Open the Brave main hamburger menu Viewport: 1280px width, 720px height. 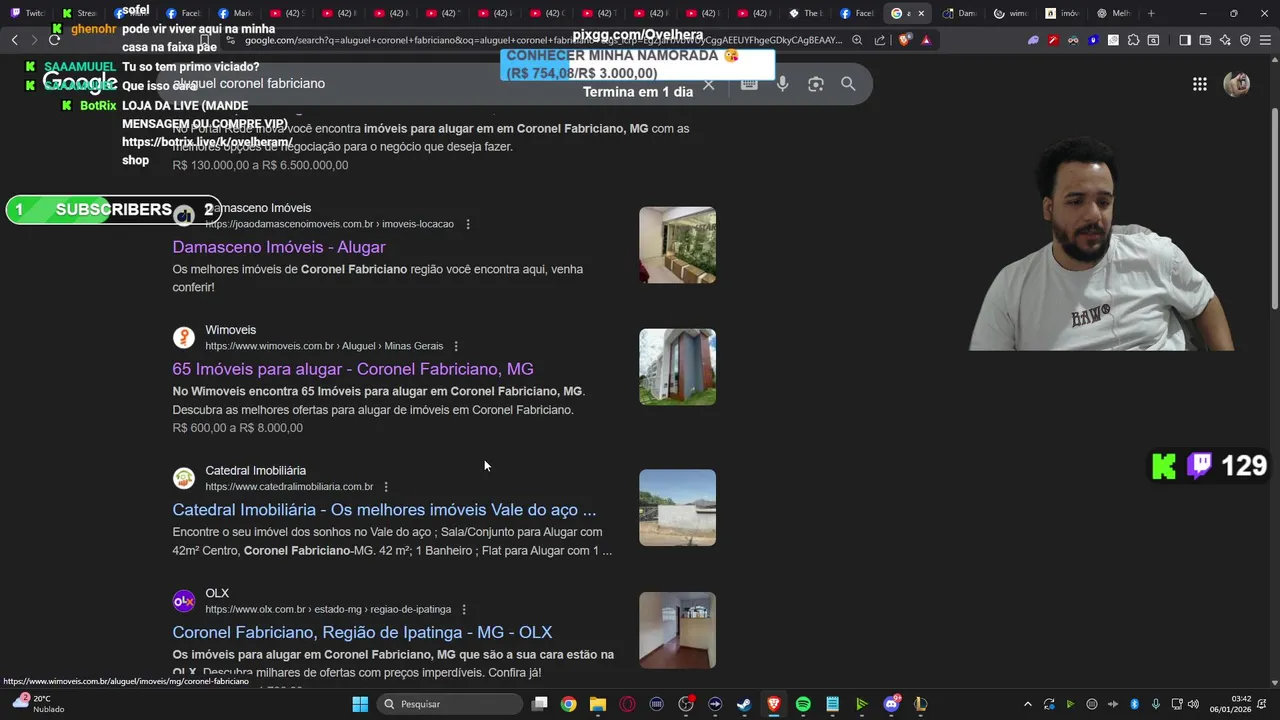pos(1266,40)
